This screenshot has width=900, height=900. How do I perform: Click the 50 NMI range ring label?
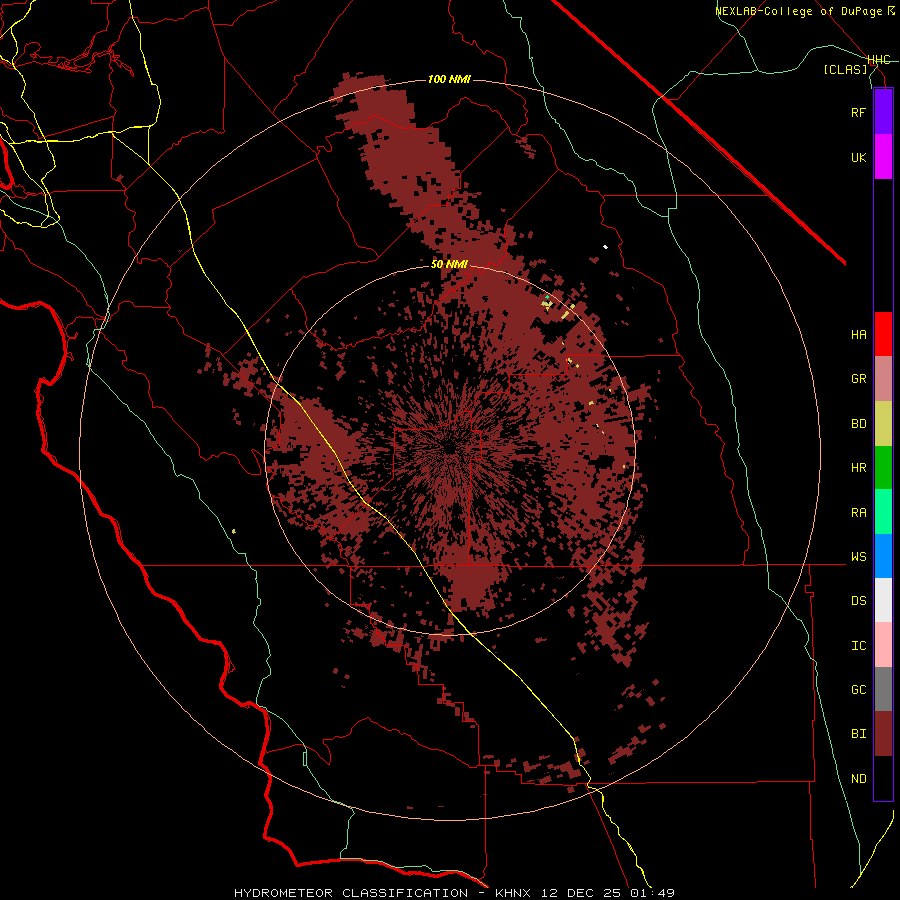coord(449,264)
